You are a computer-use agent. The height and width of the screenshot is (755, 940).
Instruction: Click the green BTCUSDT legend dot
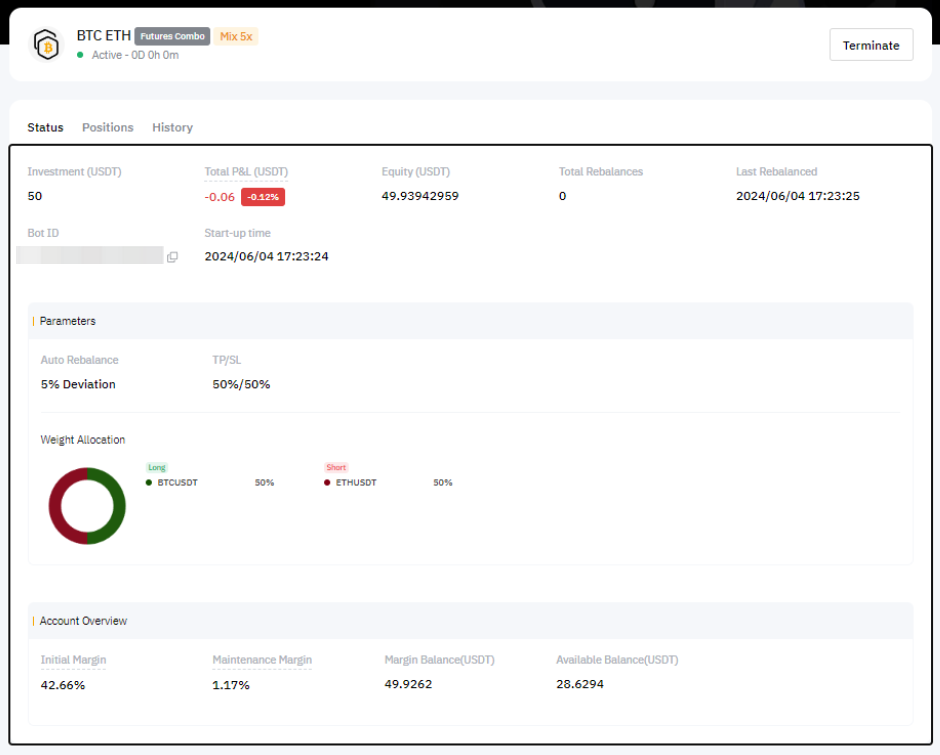[x=149, y=482]
